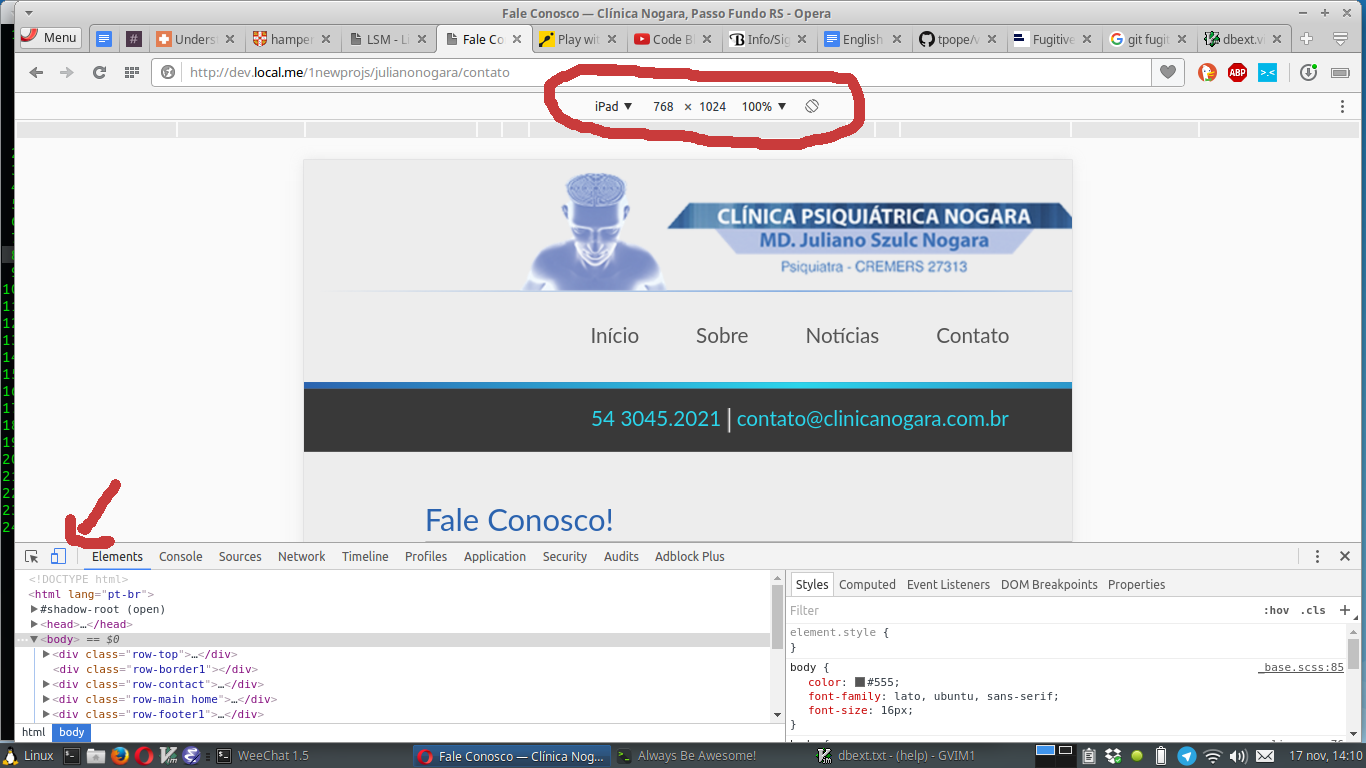Open the DuckDuckGo extension icon

pos(1207,72)
